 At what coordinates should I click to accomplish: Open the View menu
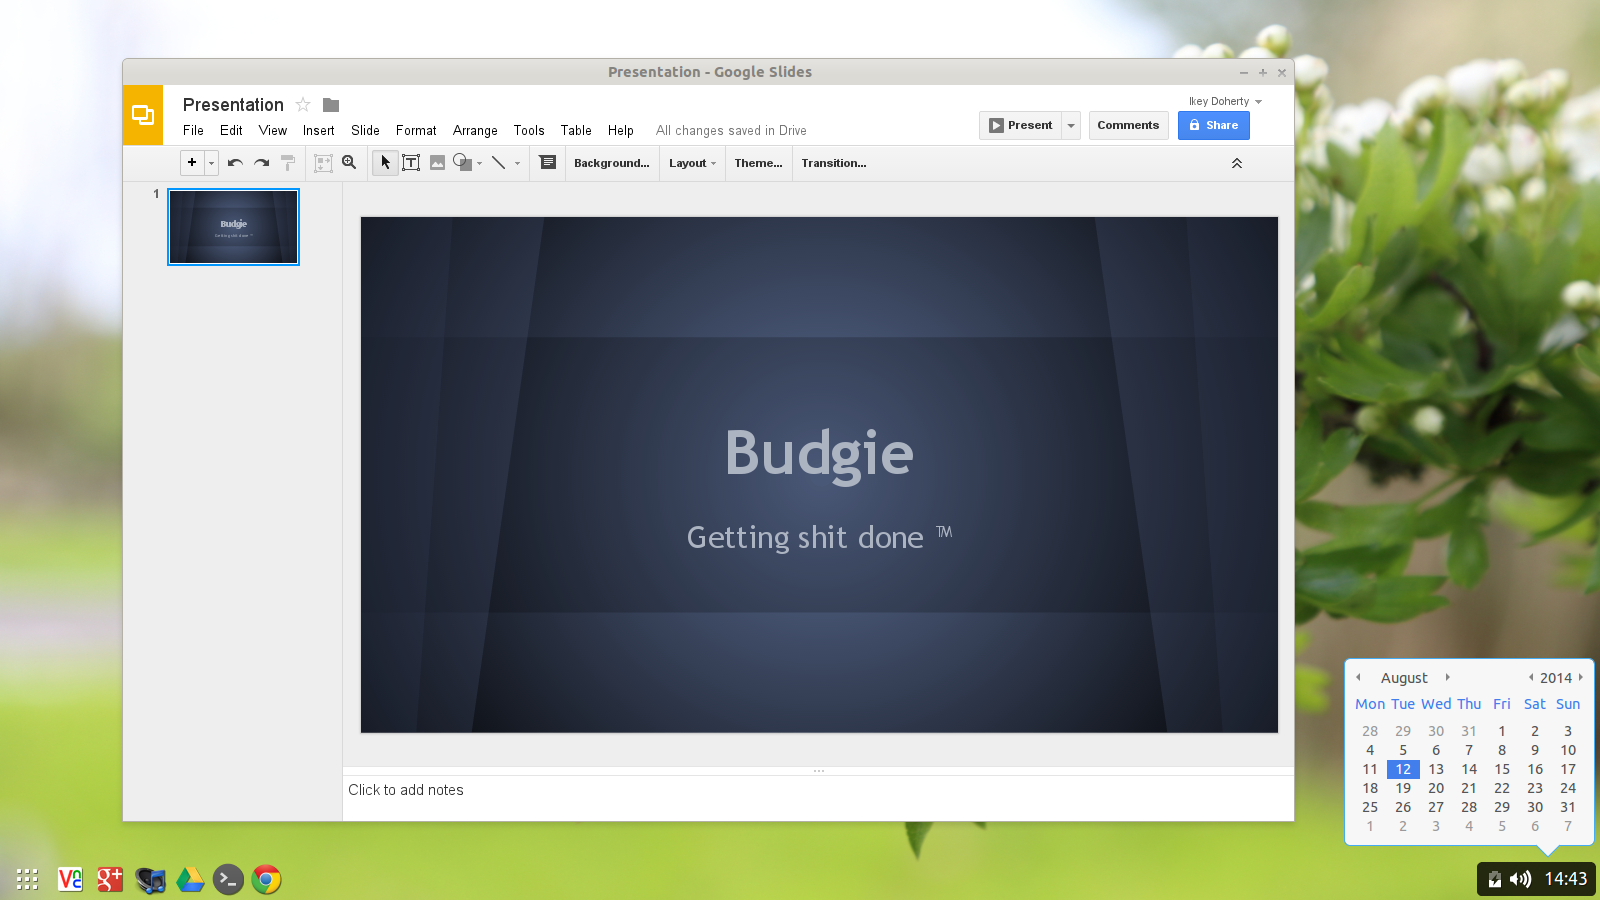pyautogui.click(x=272, y=130)
